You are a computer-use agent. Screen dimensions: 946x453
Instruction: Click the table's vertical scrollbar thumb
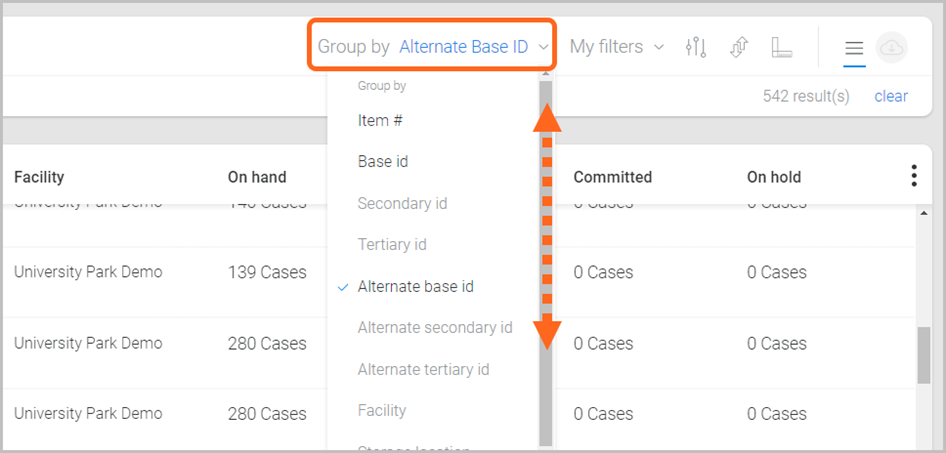(923, 355)
